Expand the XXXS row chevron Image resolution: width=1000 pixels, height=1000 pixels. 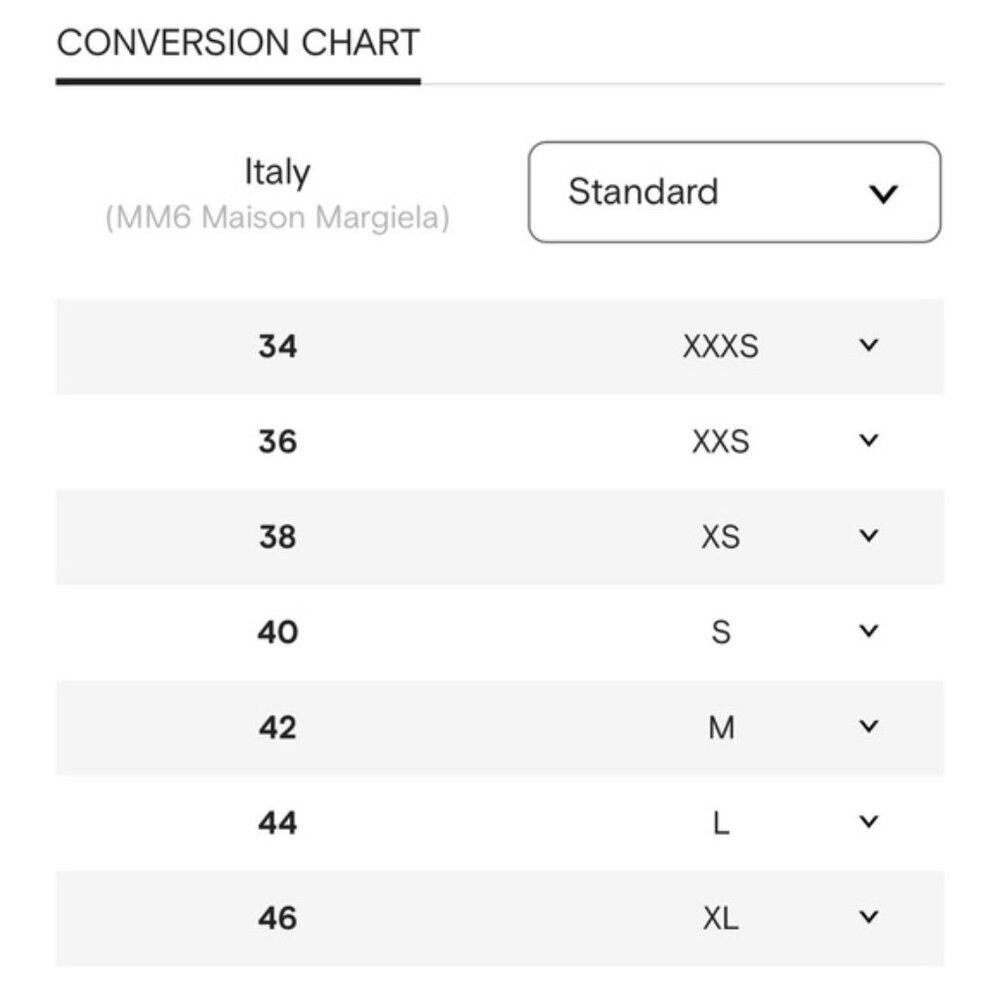869,345
